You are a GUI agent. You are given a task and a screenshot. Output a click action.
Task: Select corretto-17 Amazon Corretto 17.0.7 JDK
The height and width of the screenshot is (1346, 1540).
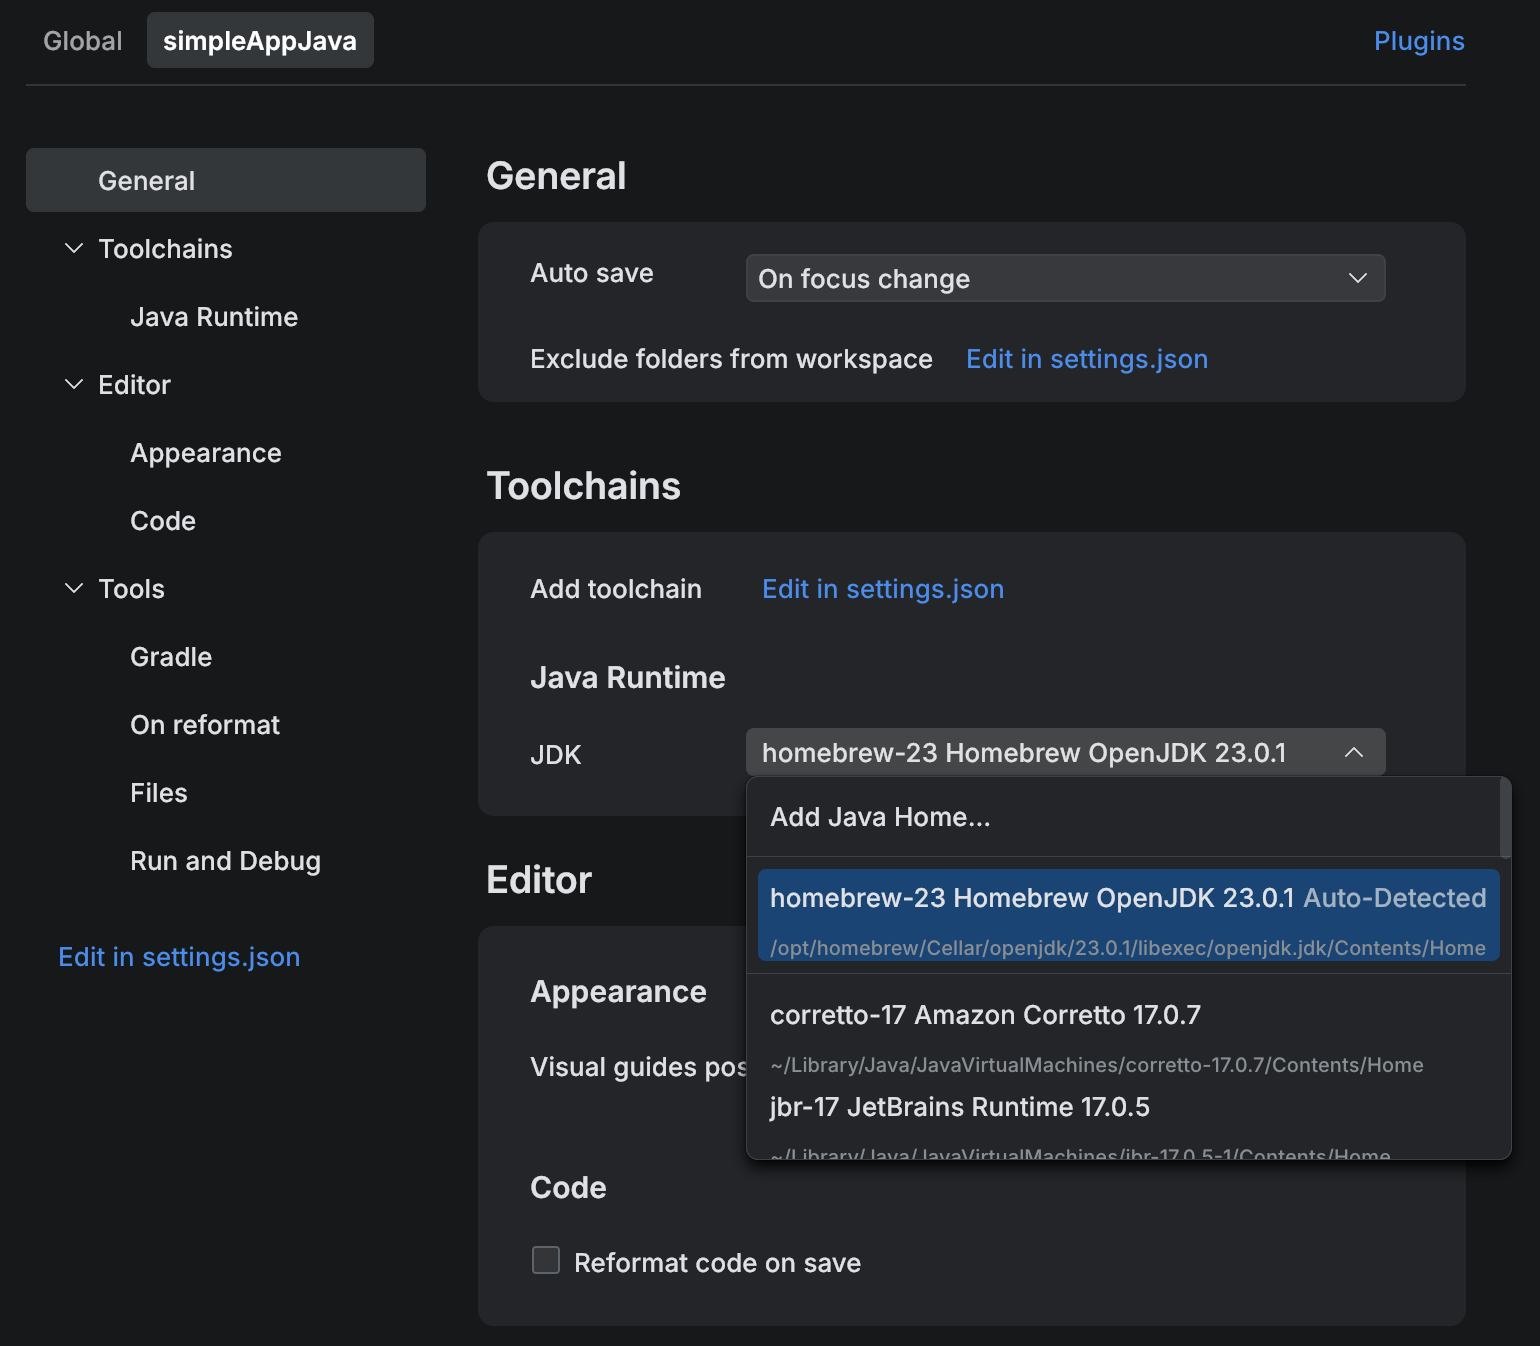986,1014
